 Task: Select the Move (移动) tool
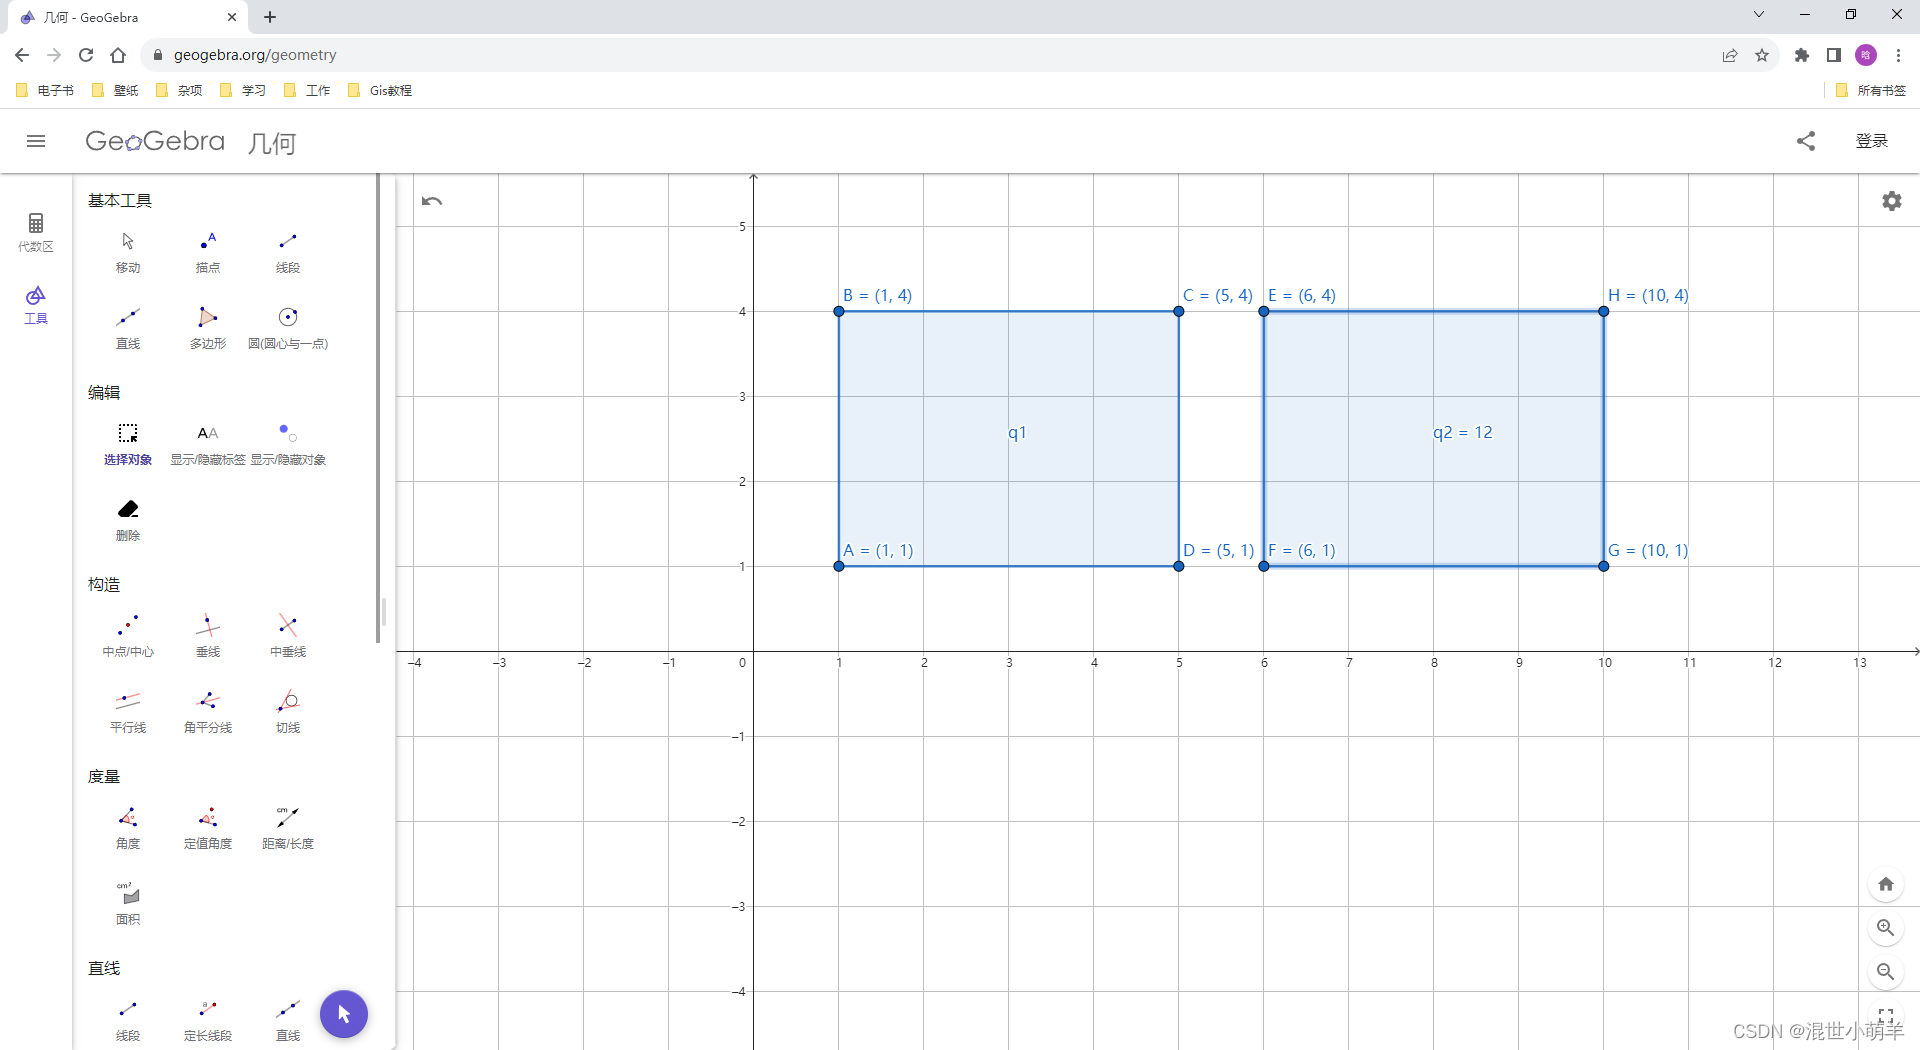pos(128,252)
